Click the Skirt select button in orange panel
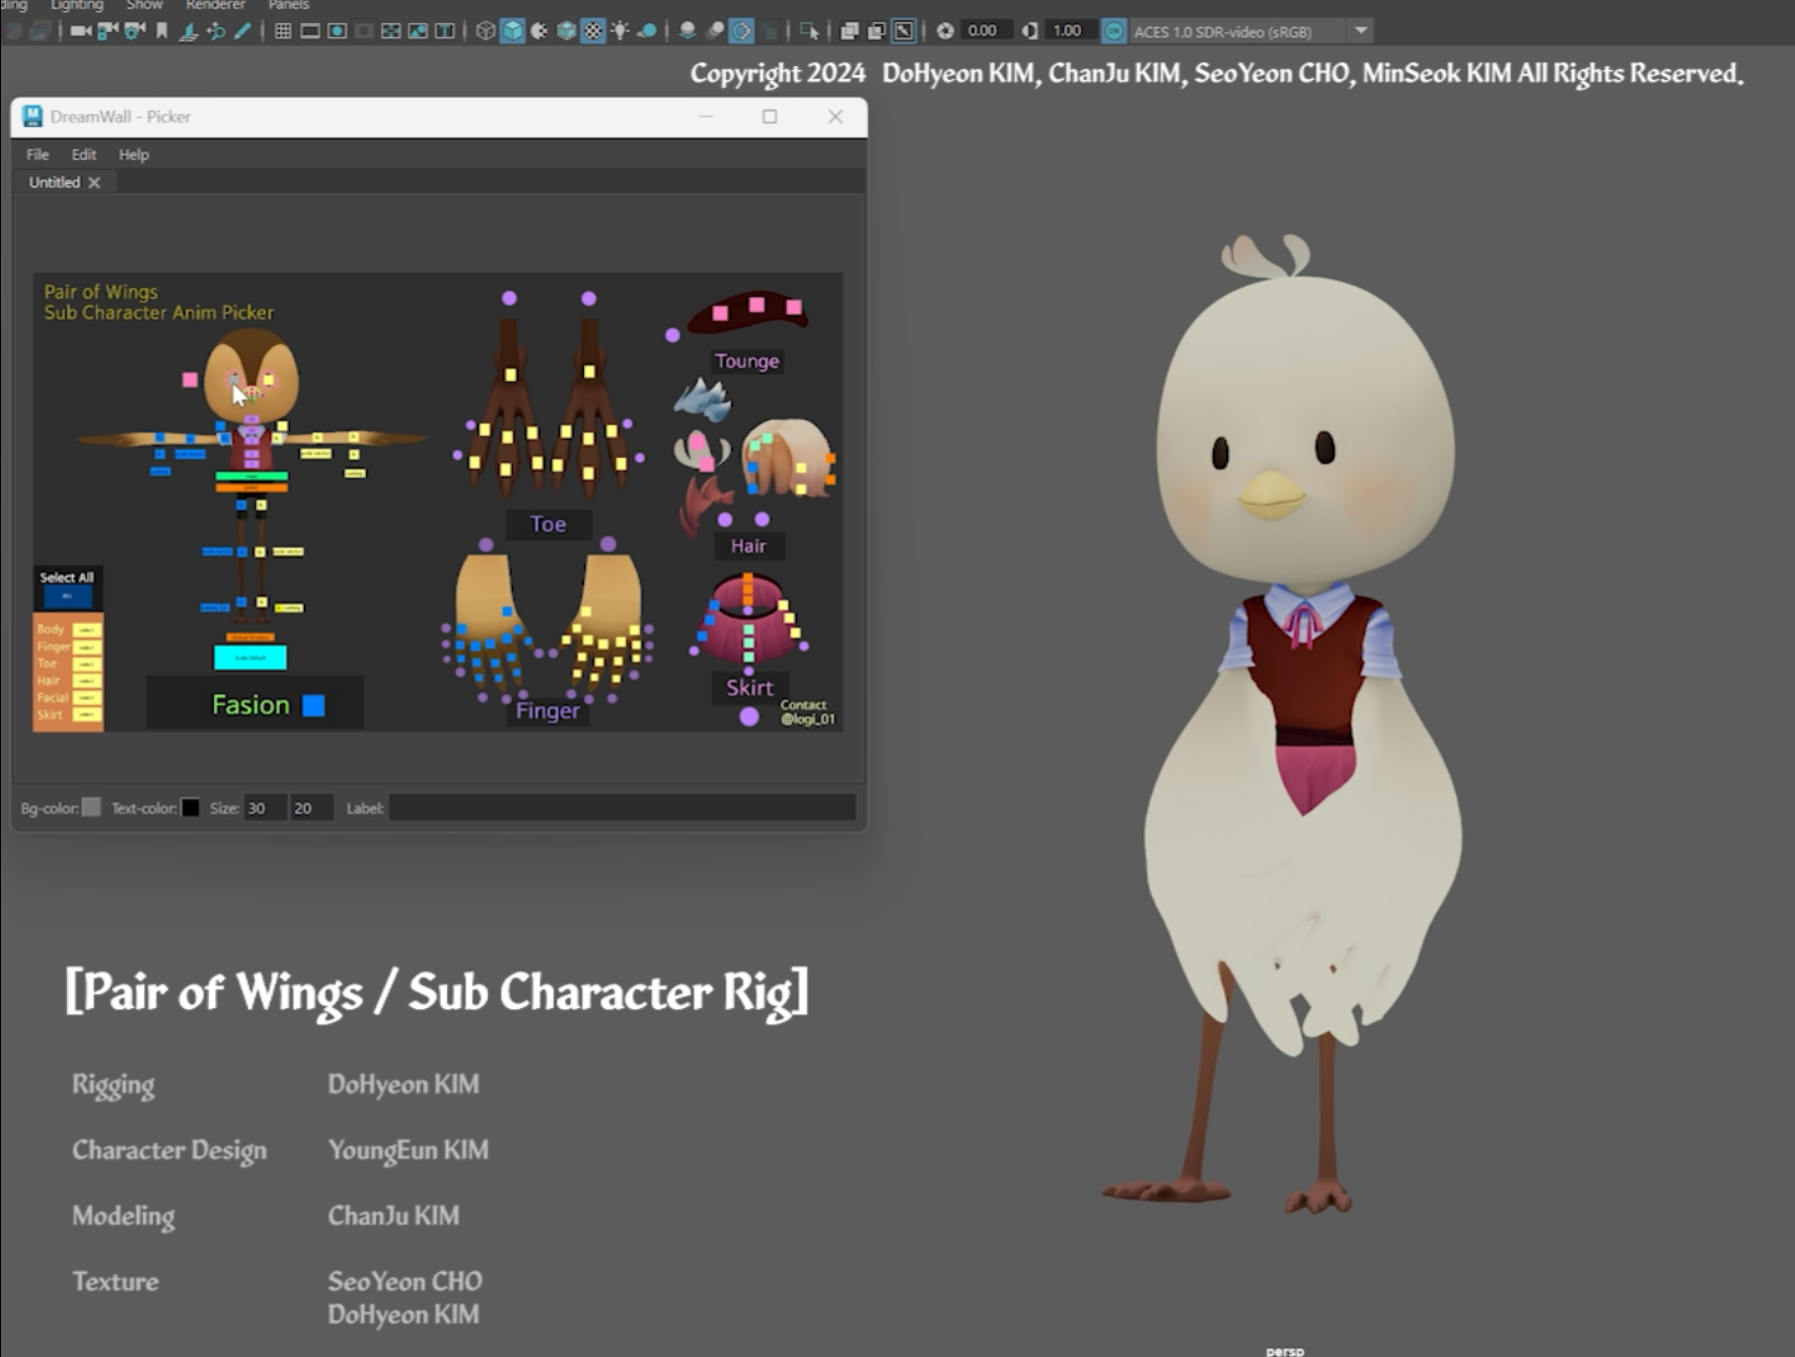This screenshot has height=1357, width=1795. 87,715
